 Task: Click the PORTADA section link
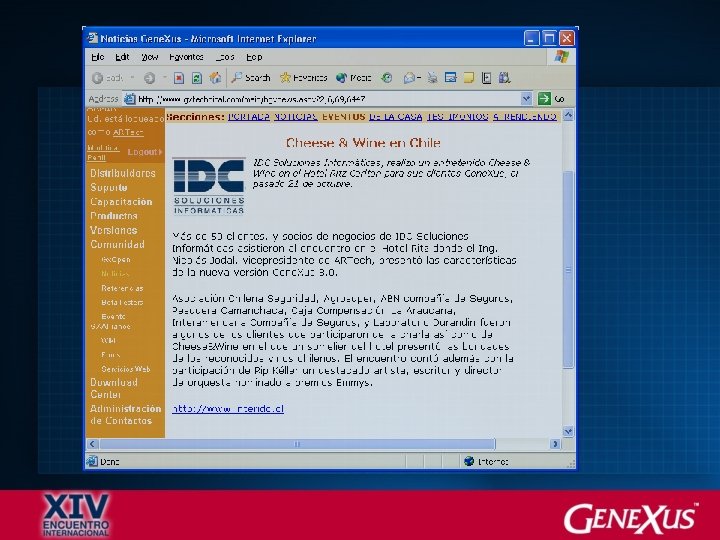coord(249,117)
